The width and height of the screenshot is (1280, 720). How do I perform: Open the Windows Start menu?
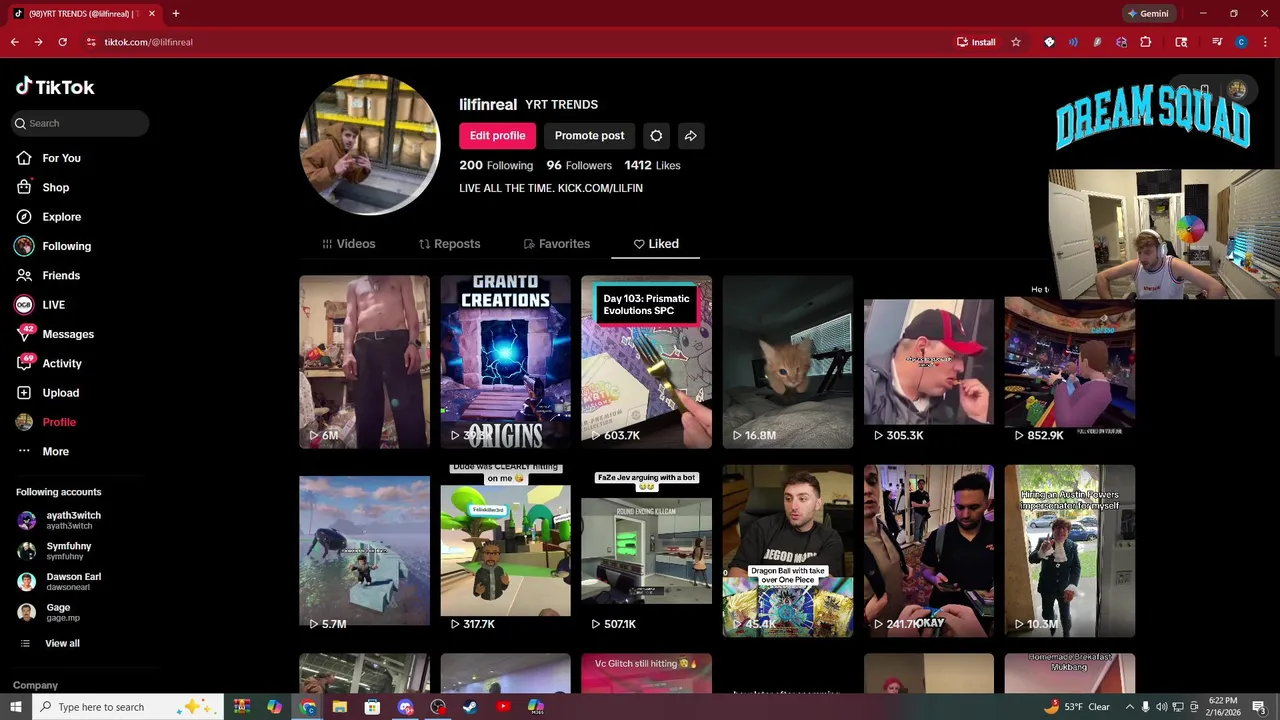click(15, 707)
